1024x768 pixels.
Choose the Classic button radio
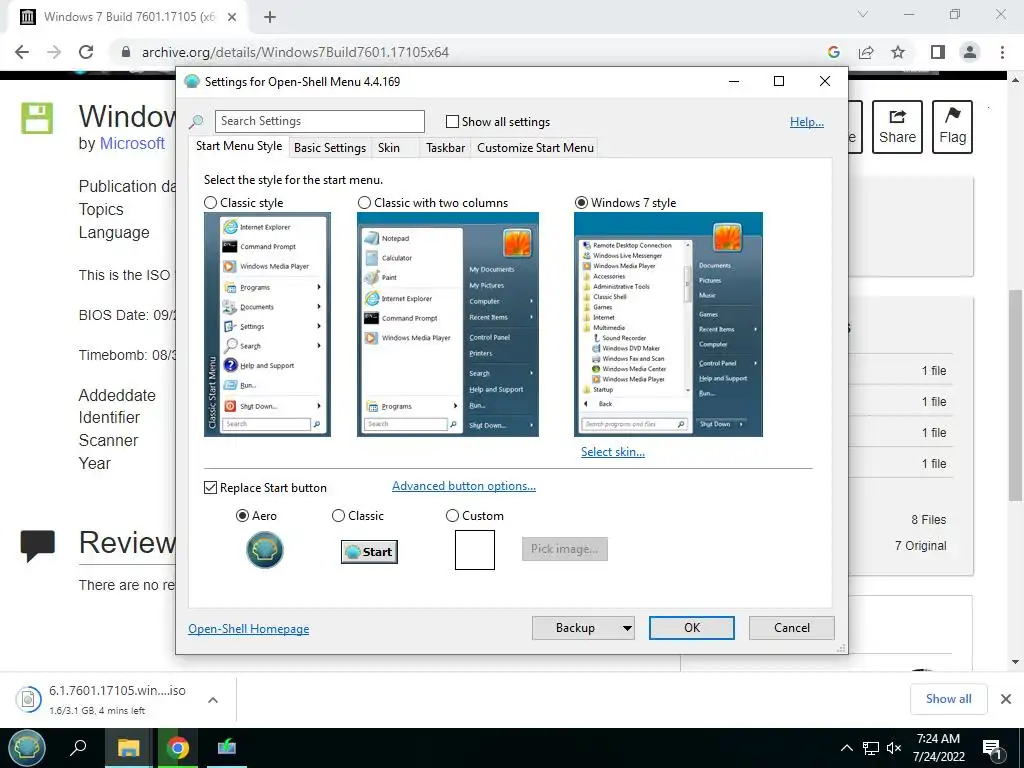pyautogui.click(x=338, y=516)
